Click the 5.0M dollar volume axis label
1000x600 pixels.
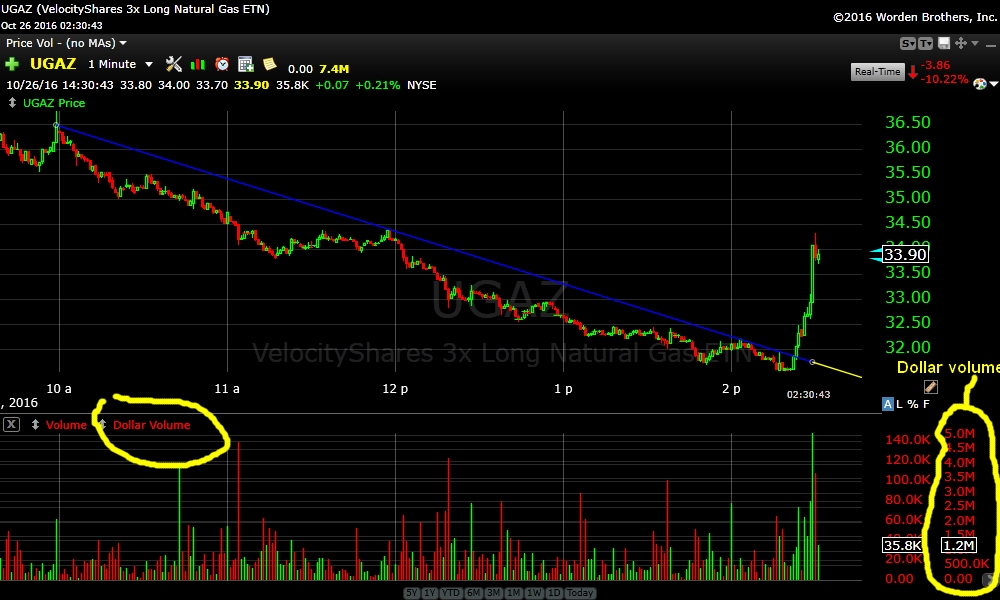coord(960,434)
